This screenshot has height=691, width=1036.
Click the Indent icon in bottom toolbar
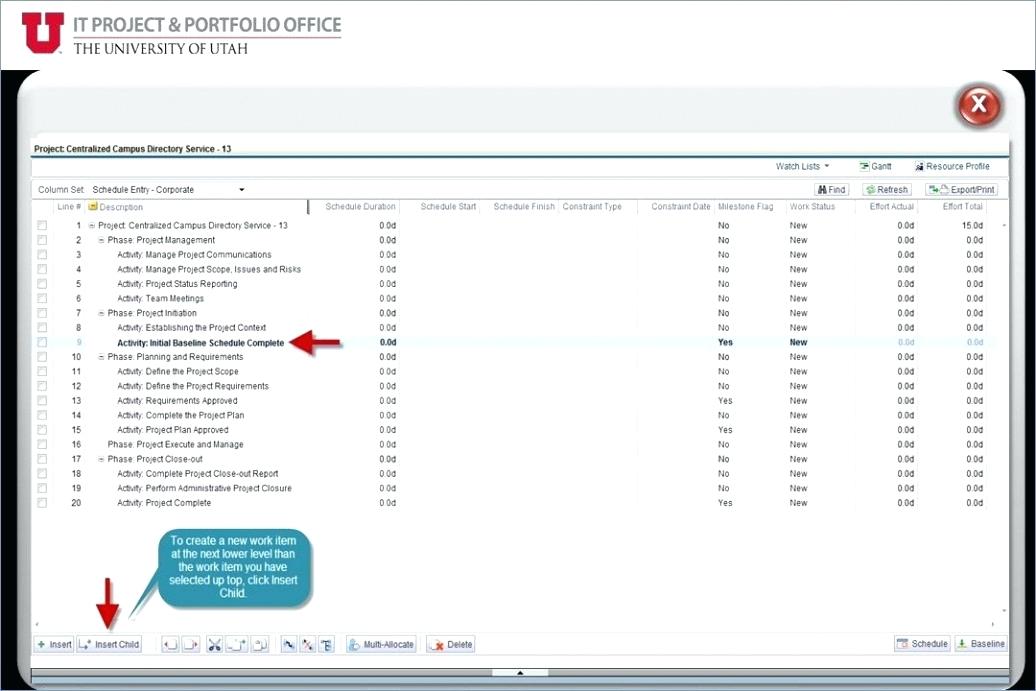pos(191,645)
